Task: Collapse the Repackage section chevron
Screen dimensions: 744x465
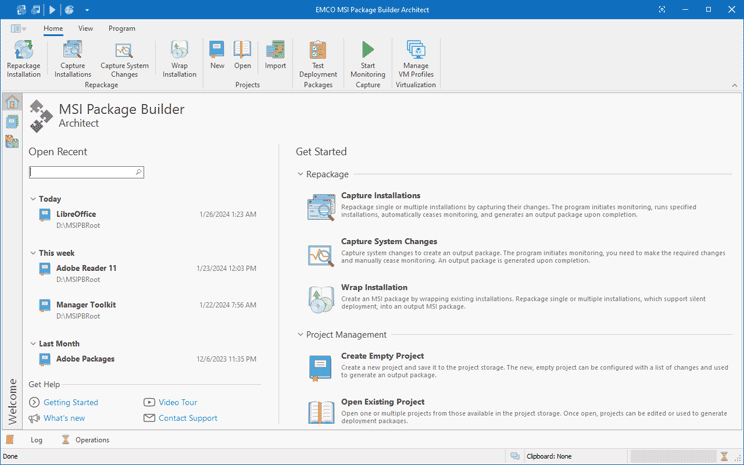Action: (300, 174)
